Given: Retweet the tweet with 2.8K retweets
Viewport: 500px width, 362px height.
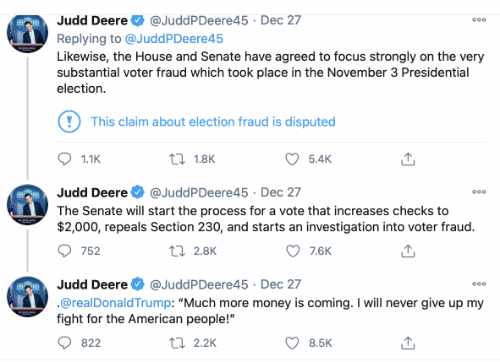Looking at the screenshot, I should pyautogui.click(x=177, y=251).
